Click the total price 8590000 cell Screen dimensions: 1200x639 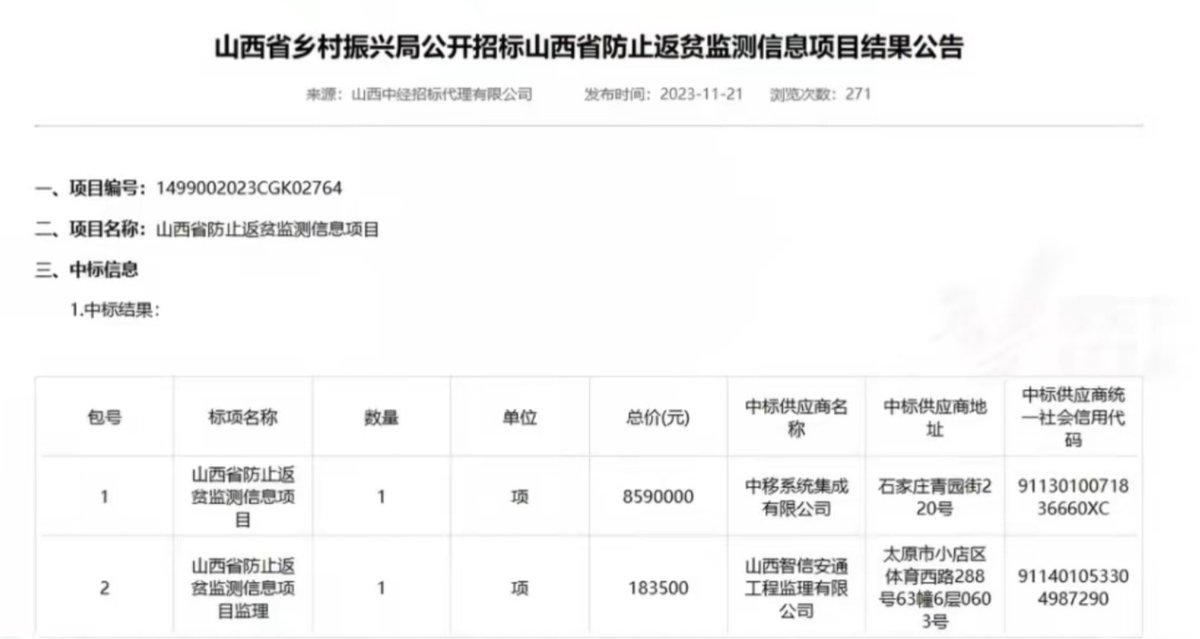coord(659,496)
